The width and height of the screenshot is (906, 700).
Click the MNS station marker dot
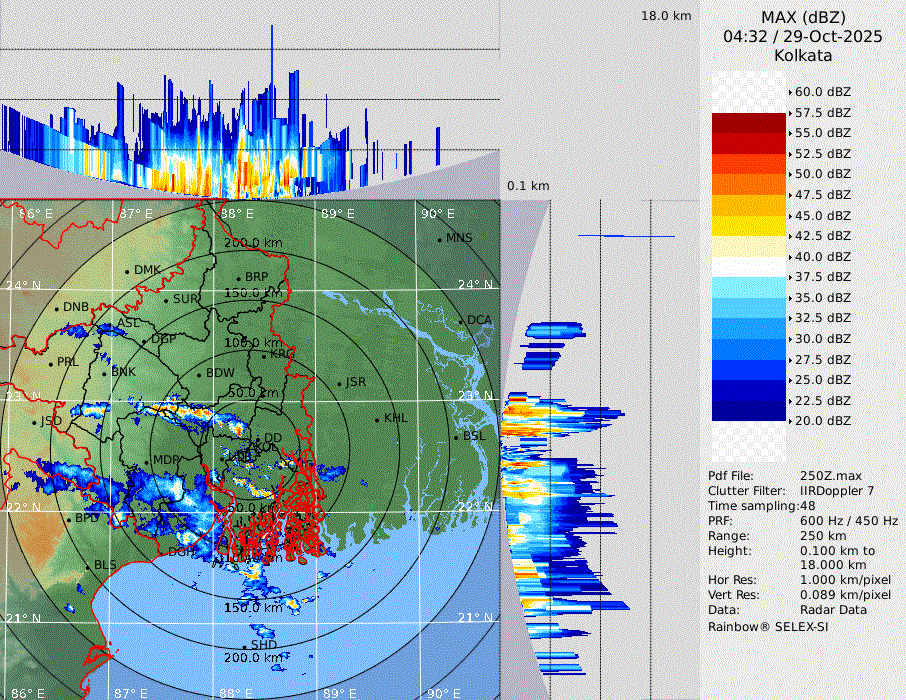tap(439, 239)
